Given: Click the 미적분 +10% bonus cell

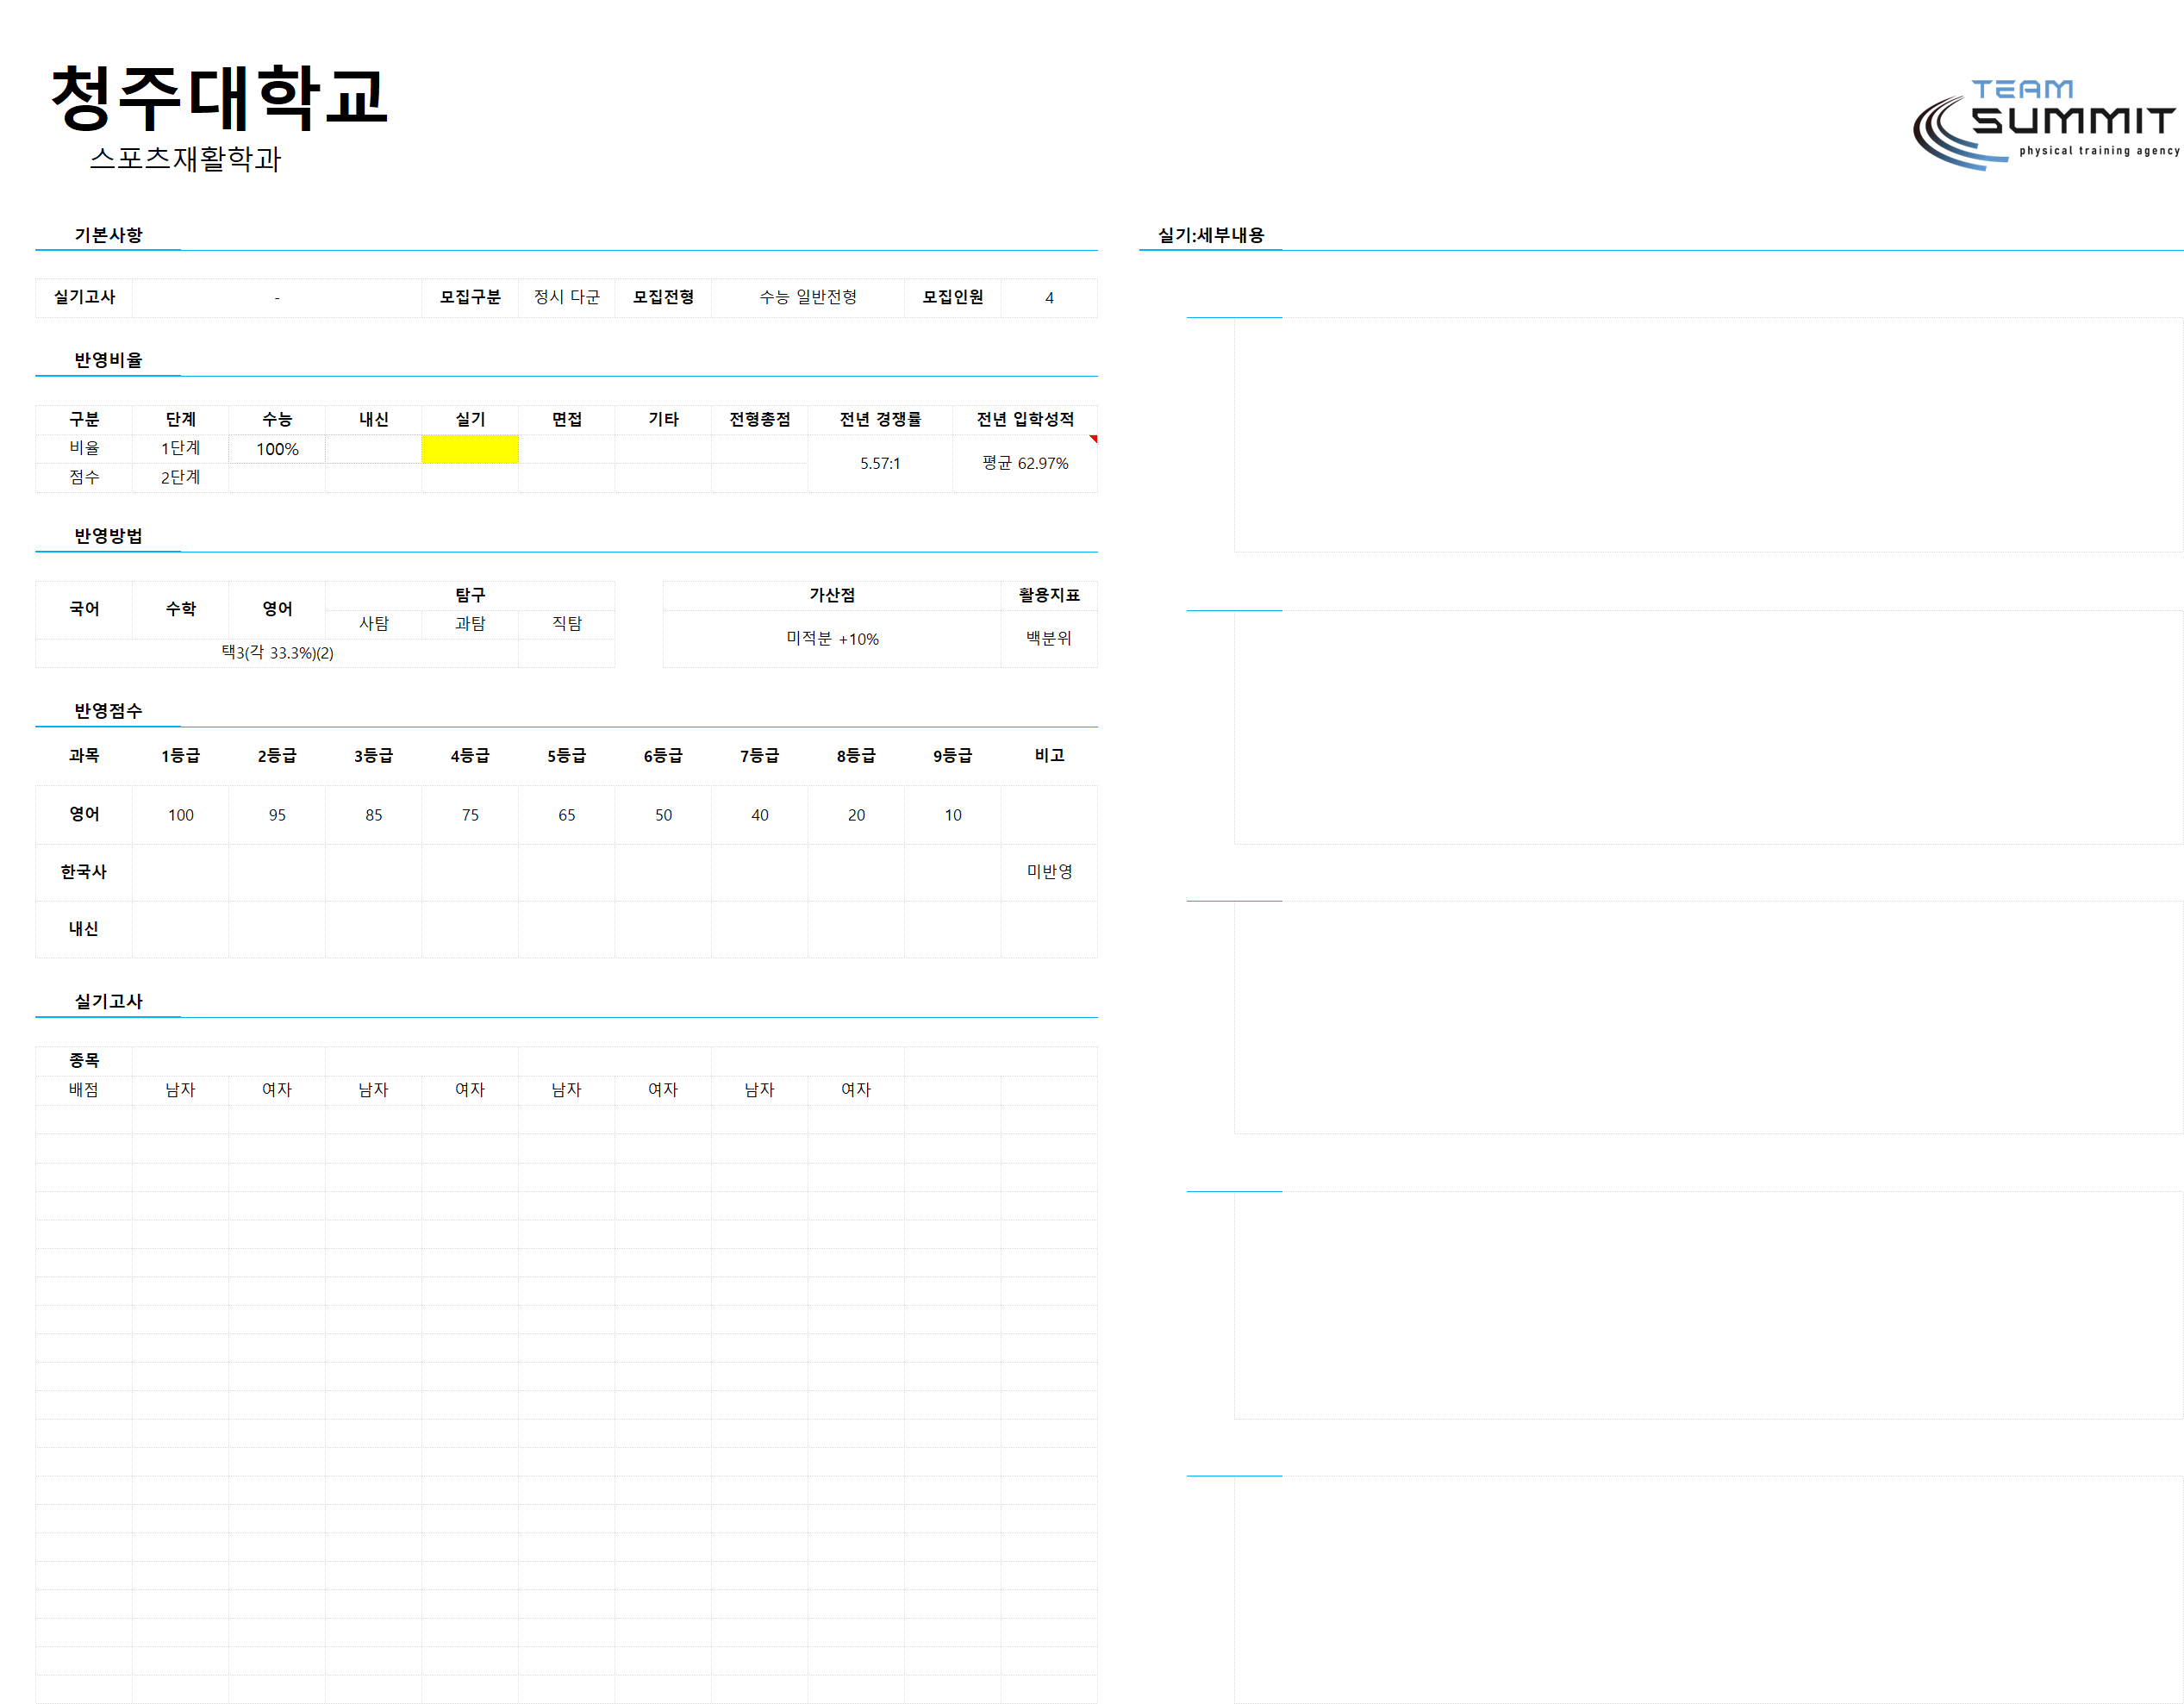Looking at the screenshot, I should [x=831, y=639].
